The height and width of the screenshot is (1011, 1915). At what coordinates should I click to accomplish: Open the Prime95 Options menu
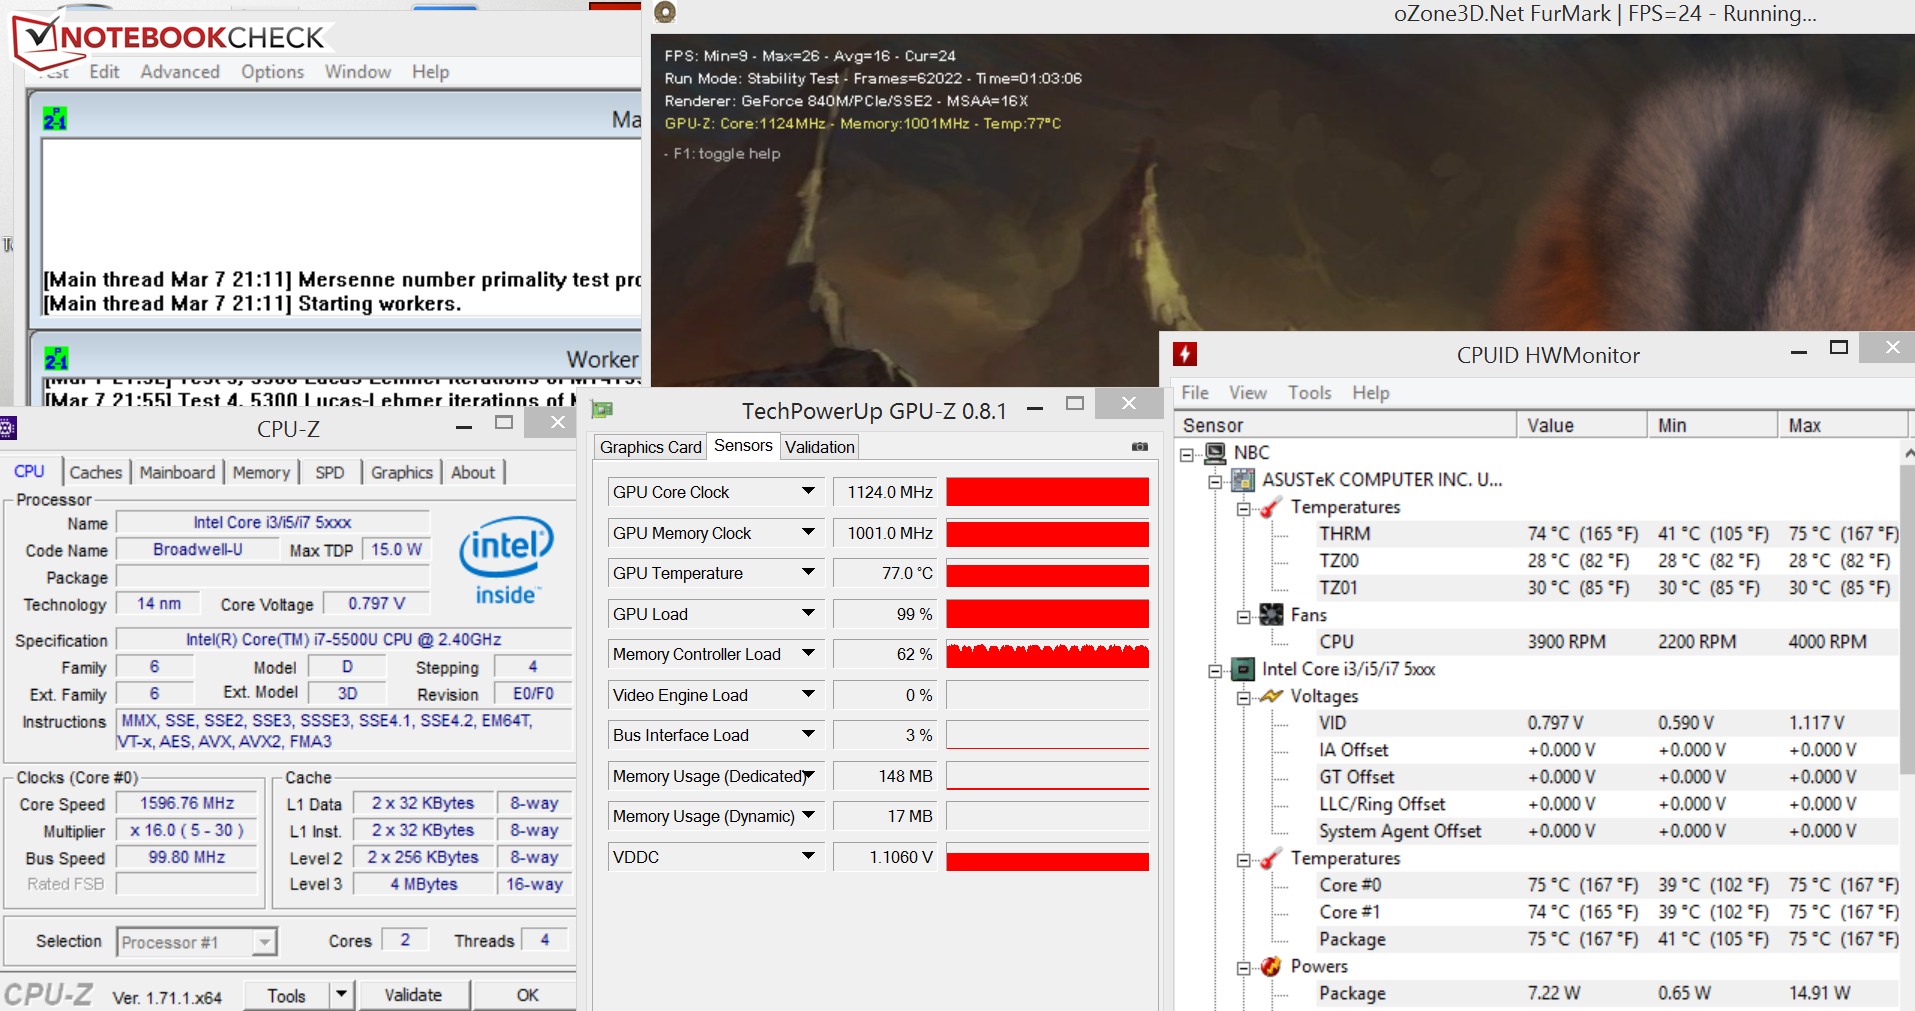272,72
